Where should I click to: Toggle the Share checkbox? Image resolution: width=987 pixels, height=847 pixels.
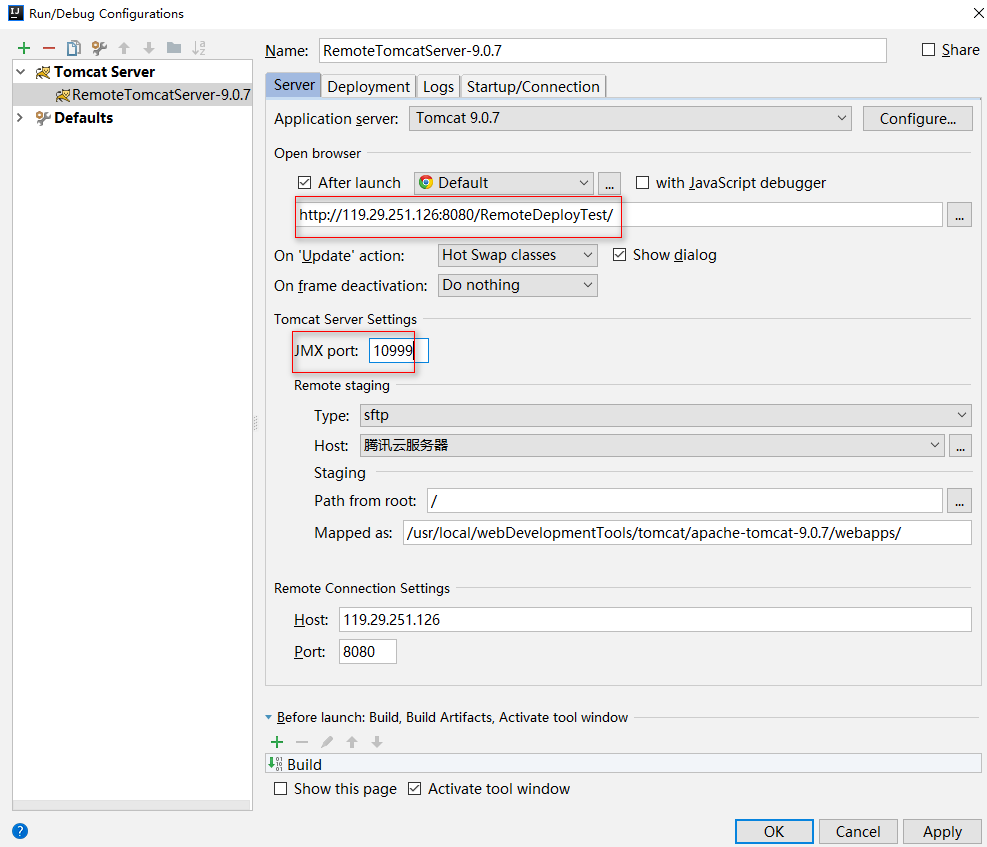pos(928,50)
